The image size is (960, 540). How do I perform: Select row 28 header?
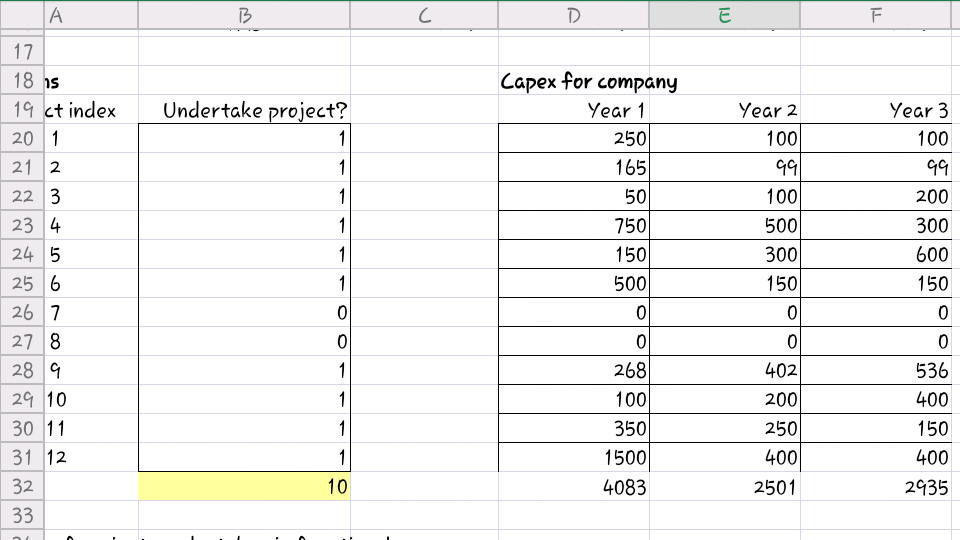[22, 370]
